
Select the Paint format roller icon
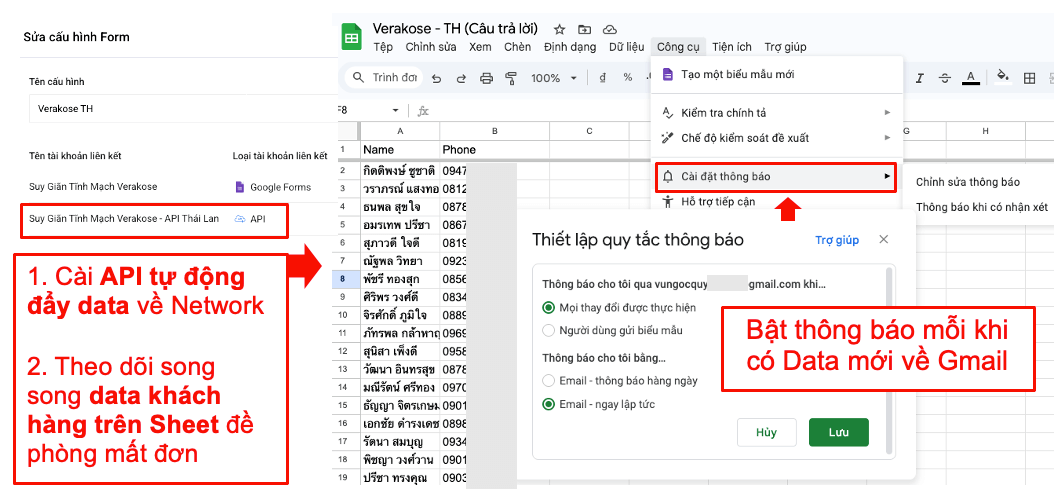[511, 78]
